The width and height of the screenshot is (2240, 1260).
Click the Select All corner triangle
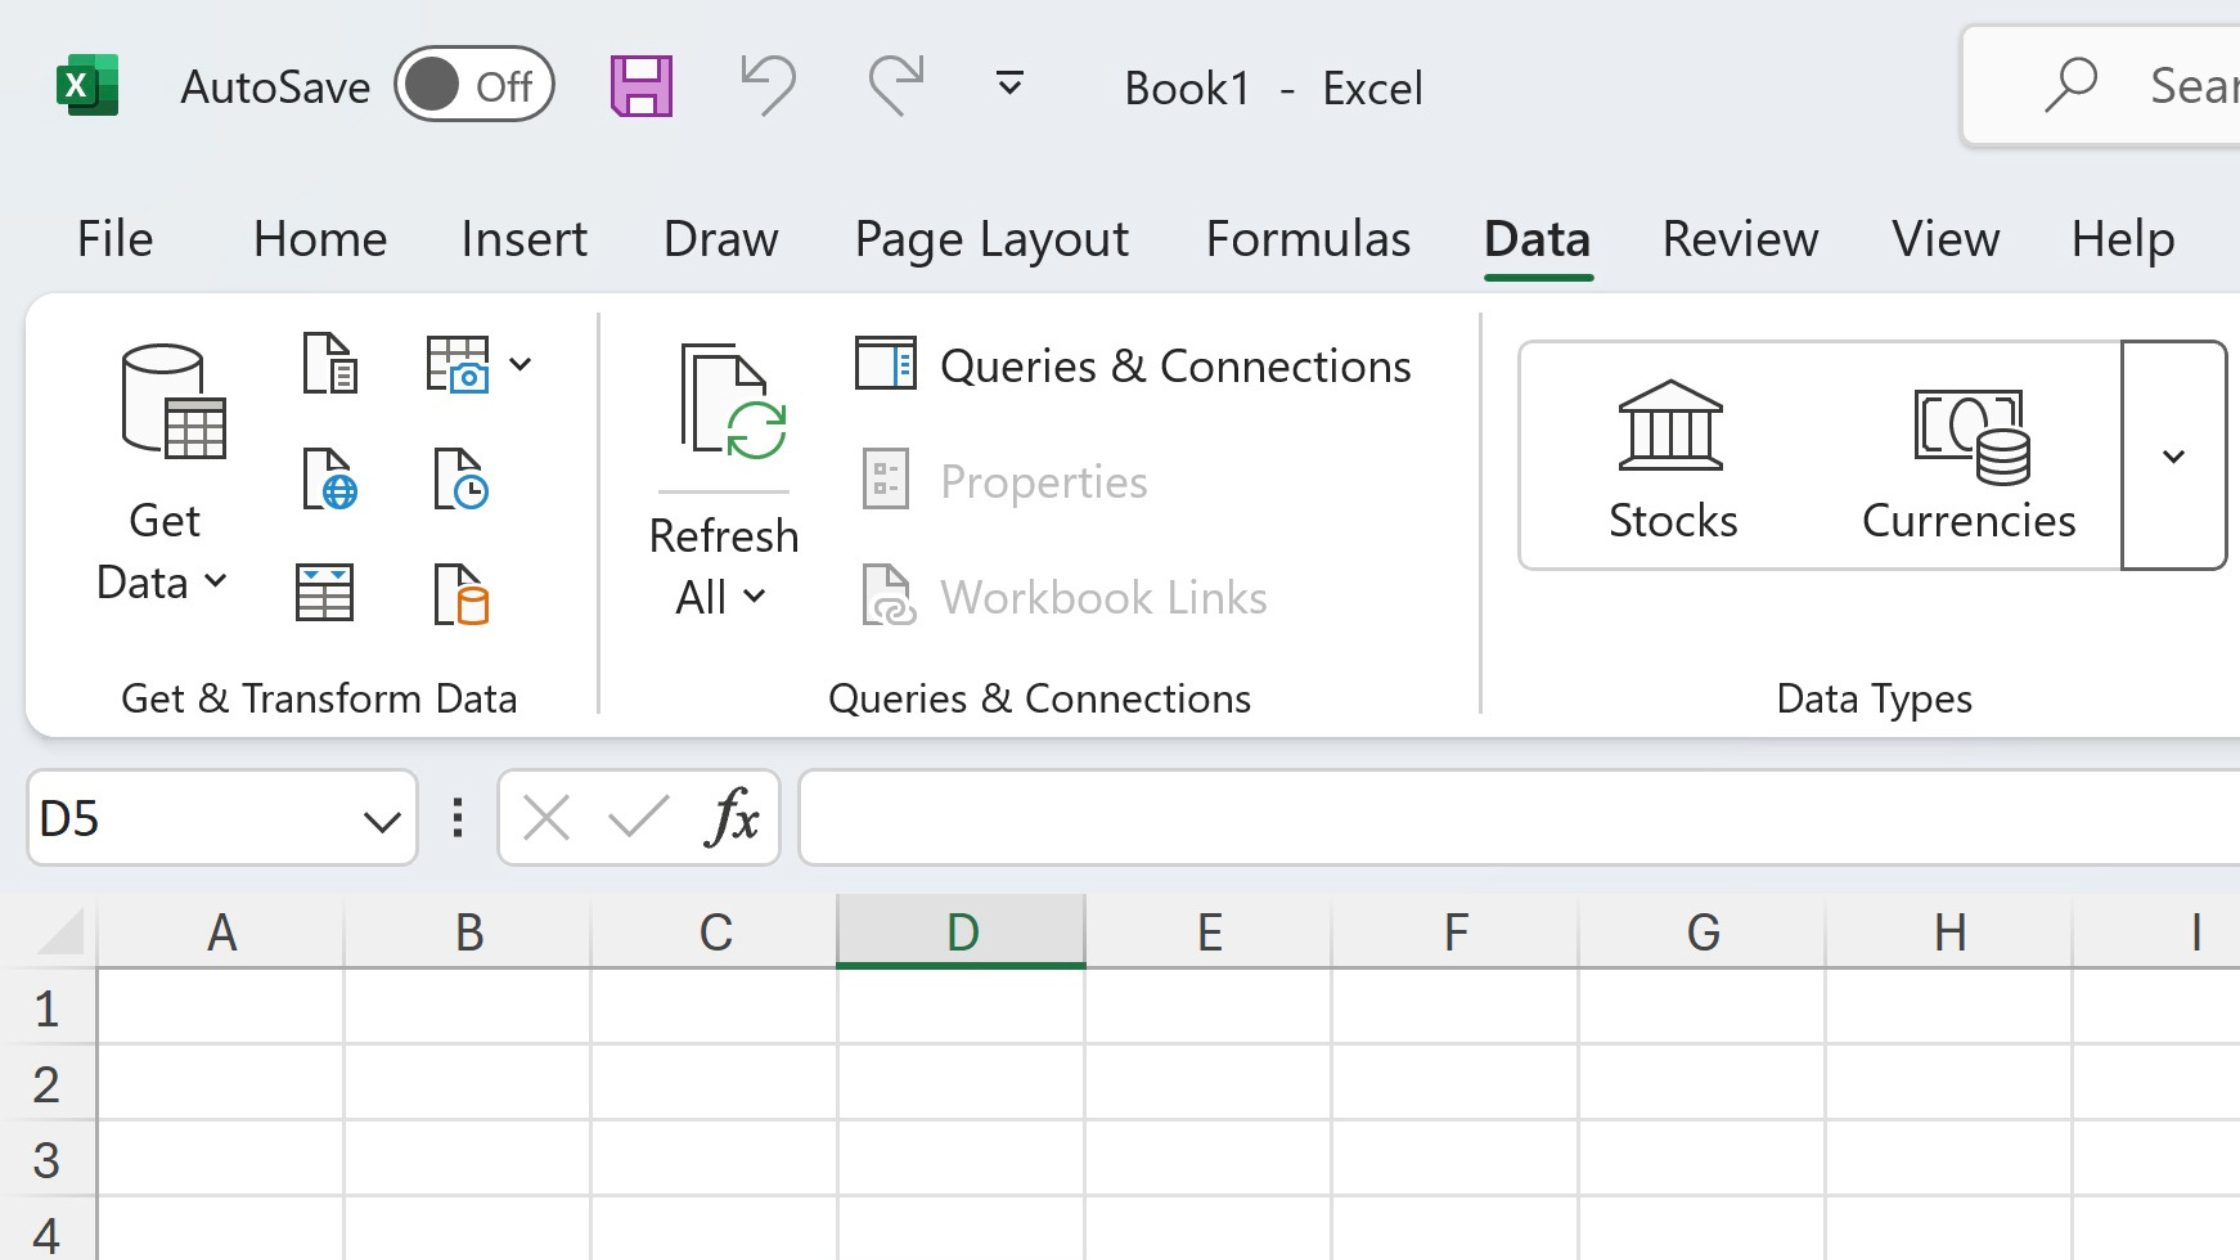(61, 931)
